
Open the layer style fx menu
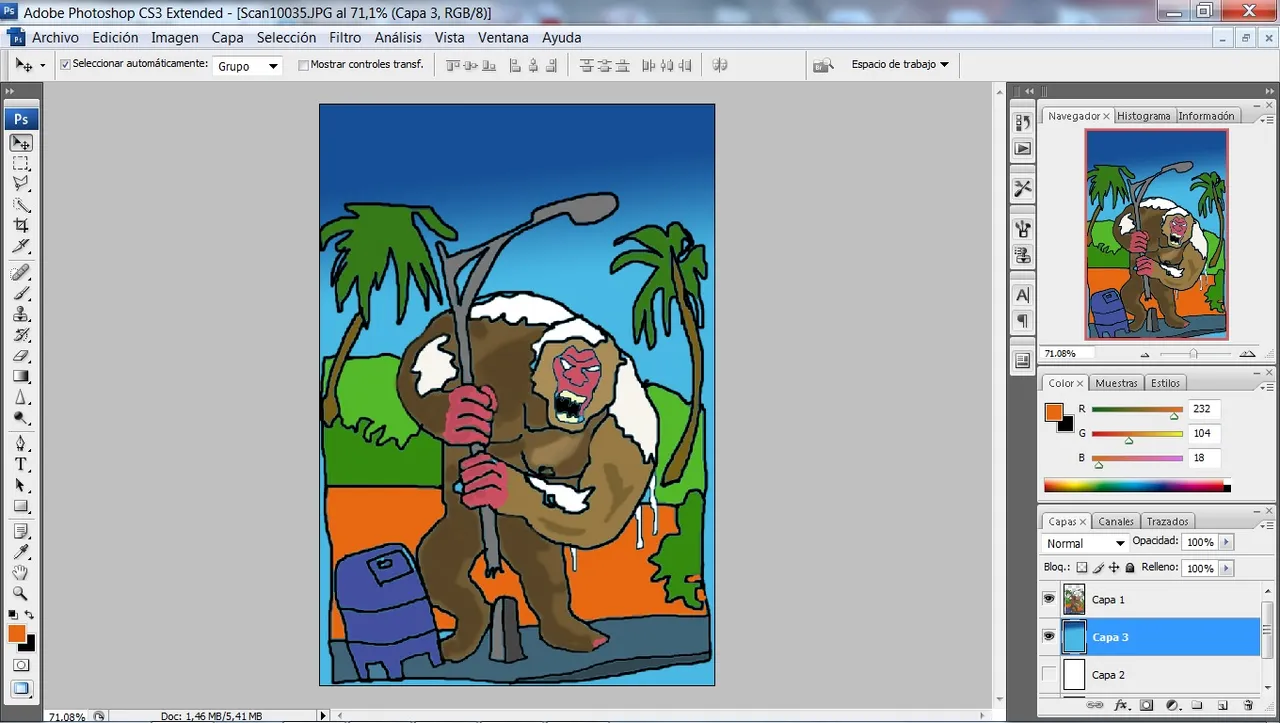coord(1121,705)
